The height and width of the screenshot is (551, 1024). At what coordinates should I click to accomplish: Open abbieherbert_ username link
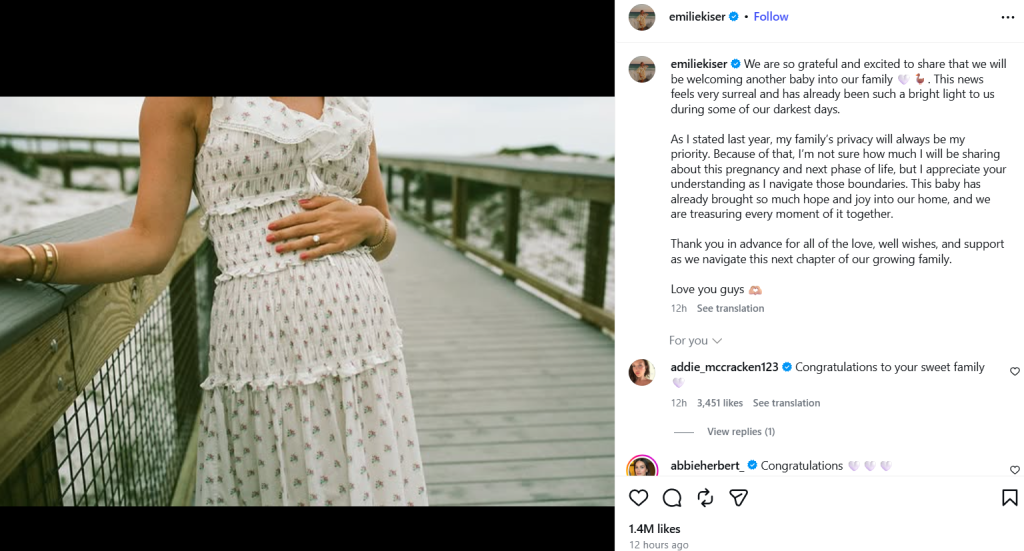(707, 465)
